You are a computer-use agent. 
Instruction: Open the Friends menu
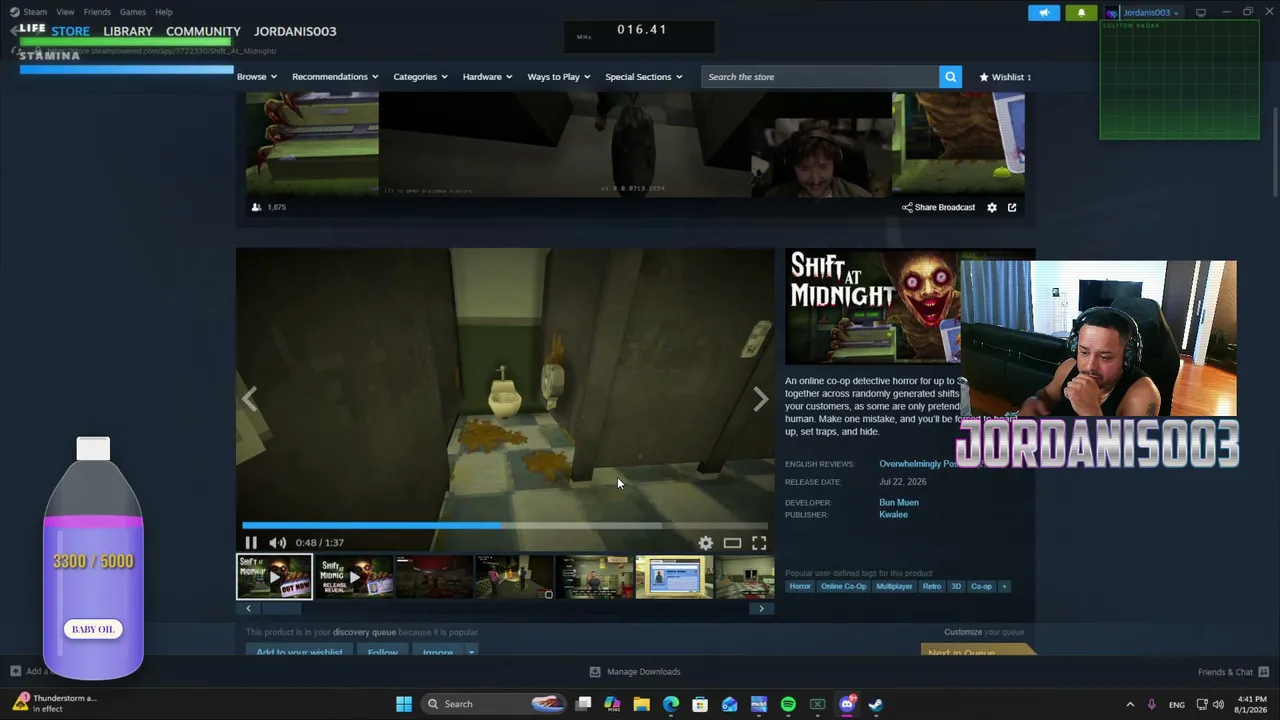click(x=97, y=12)
